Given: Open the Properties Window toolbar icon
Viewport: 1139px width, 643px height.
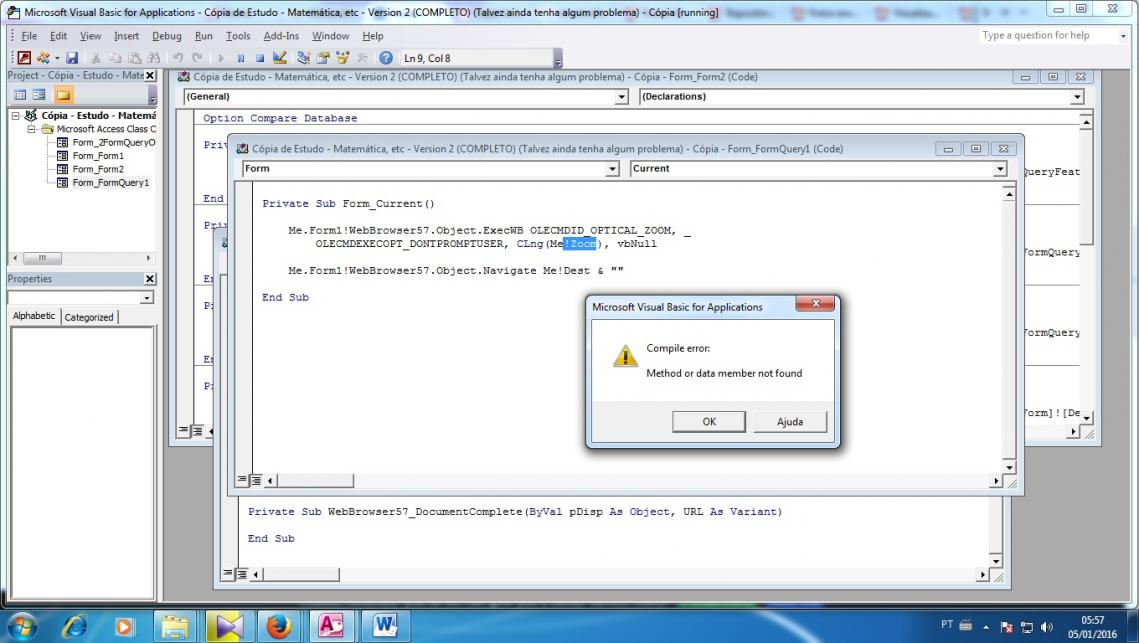Looking at the screenshot, I should [323, 57].
